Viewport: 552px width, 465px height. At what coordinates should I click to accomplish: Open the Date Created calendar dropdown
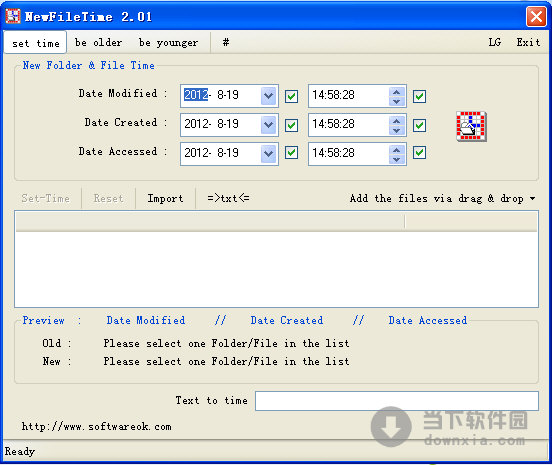point(269,125)
